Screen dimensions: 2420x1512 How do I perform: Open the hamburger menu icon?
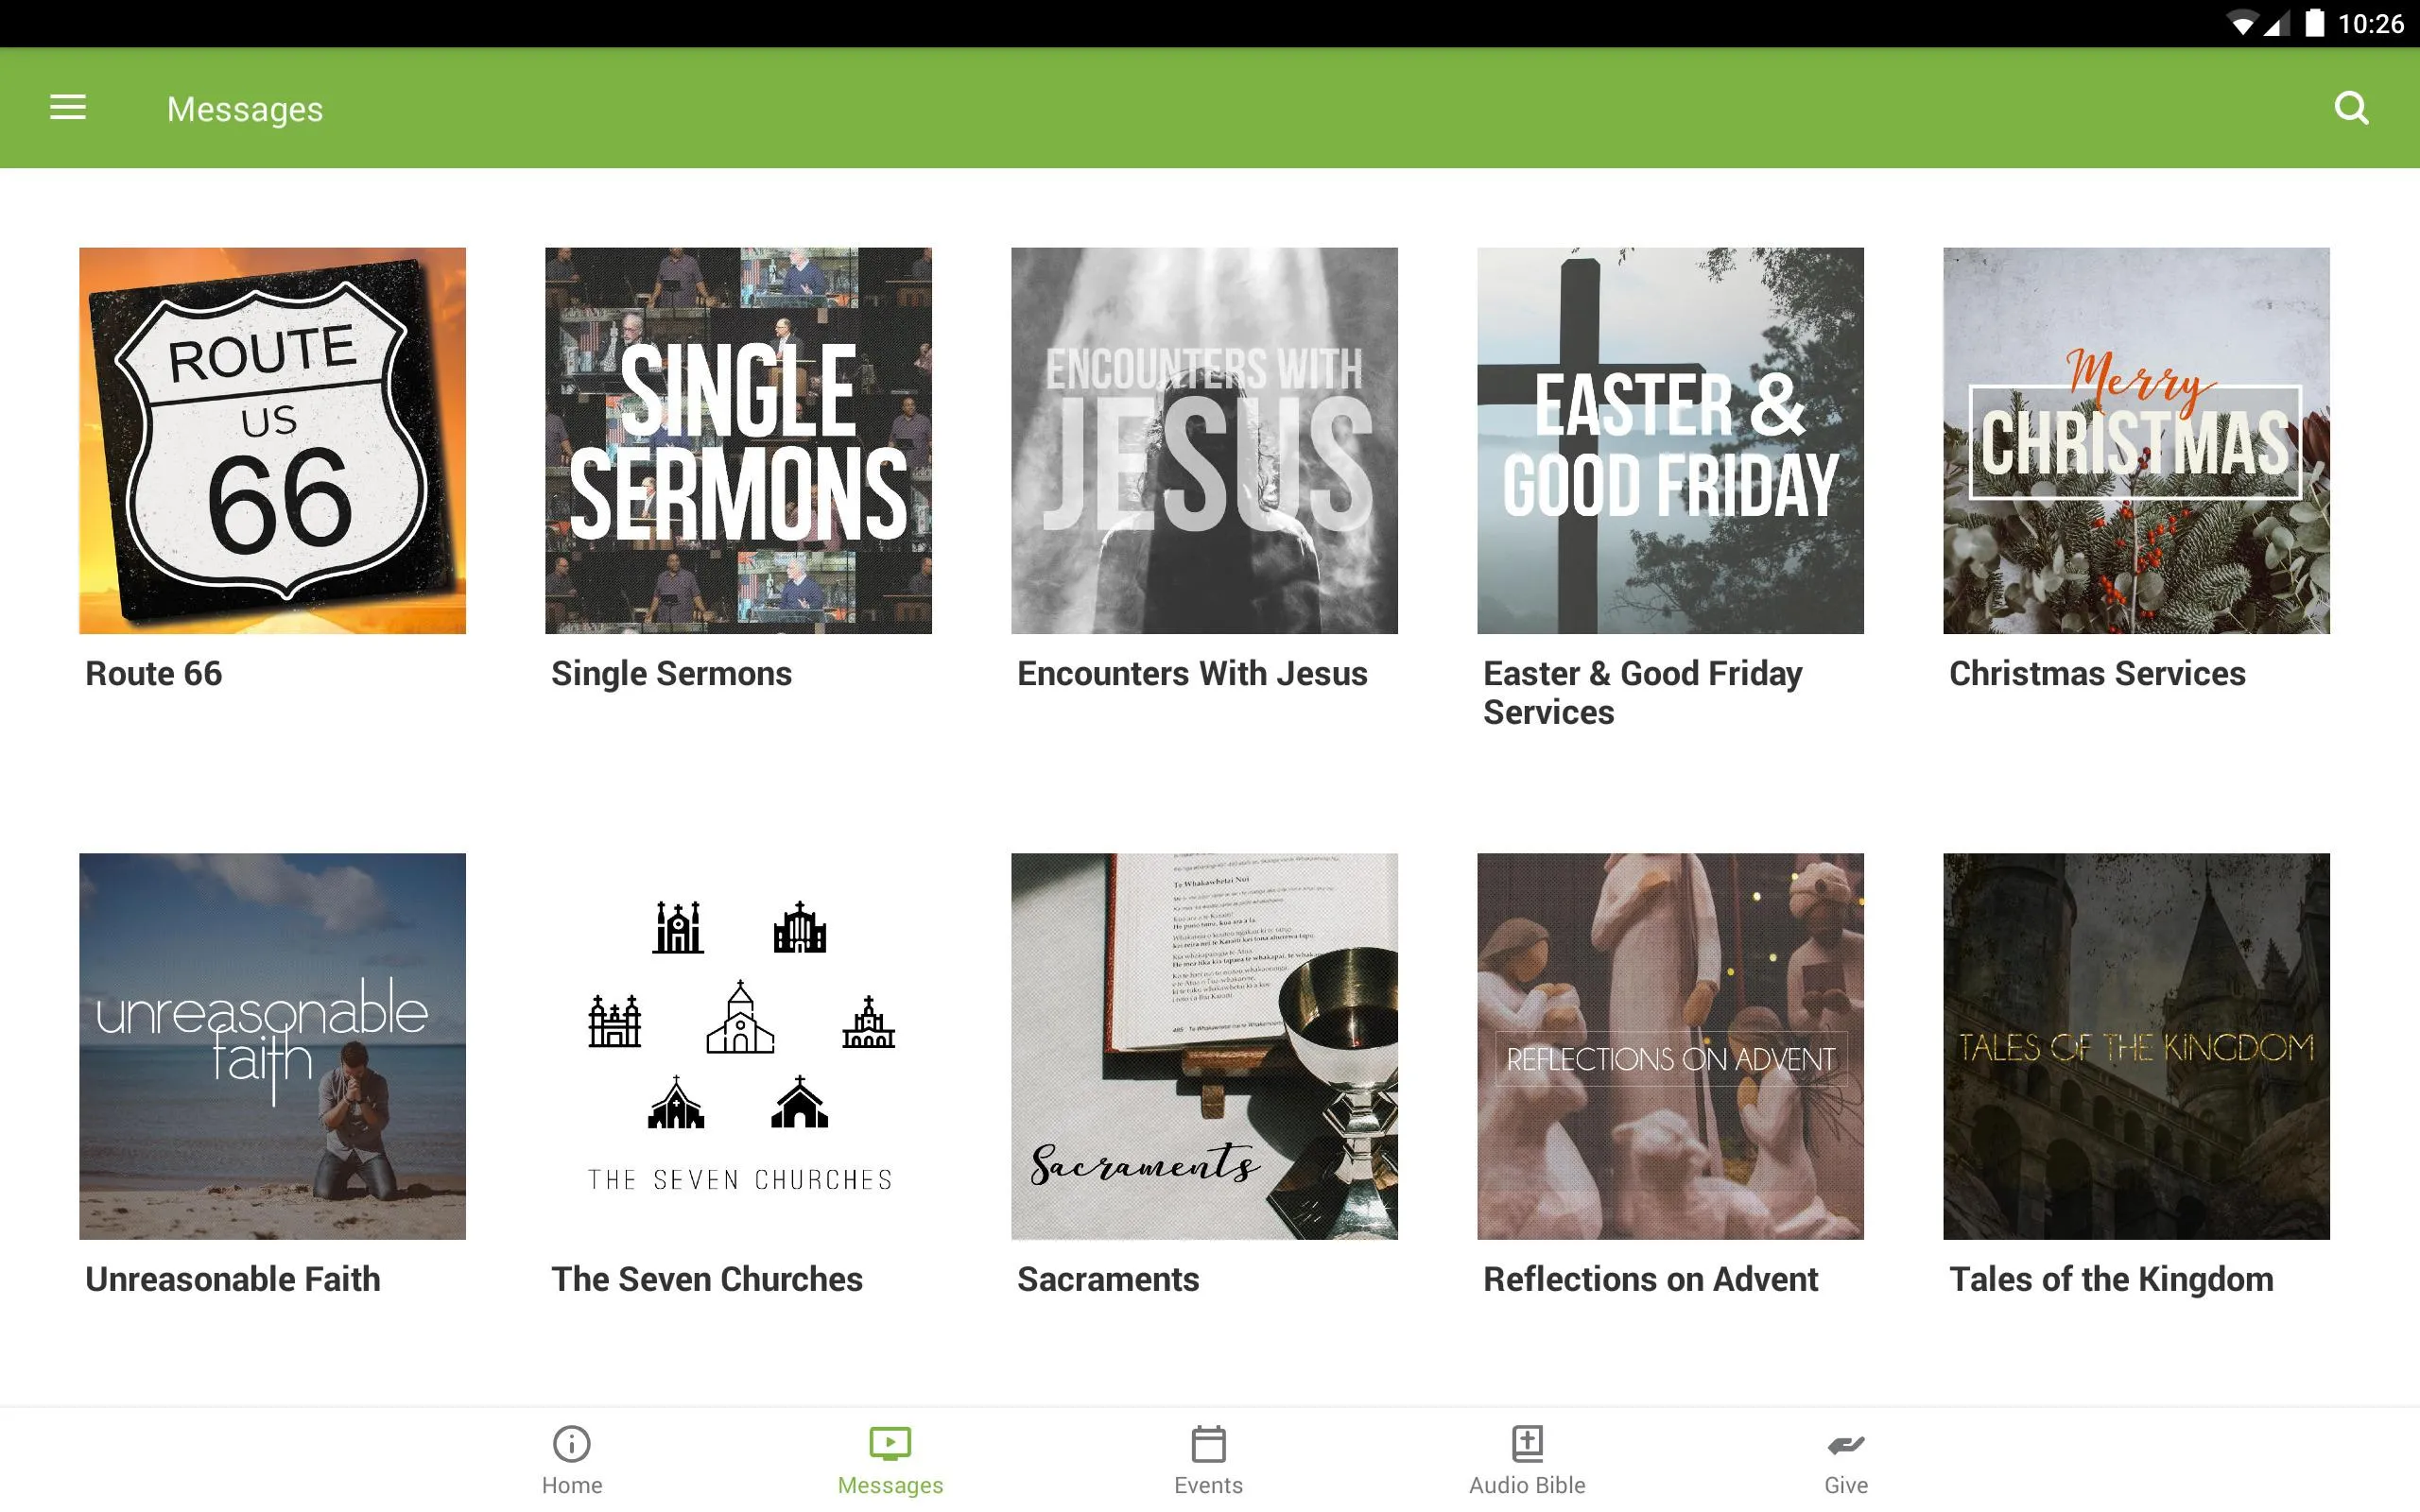tap(66, 108)
